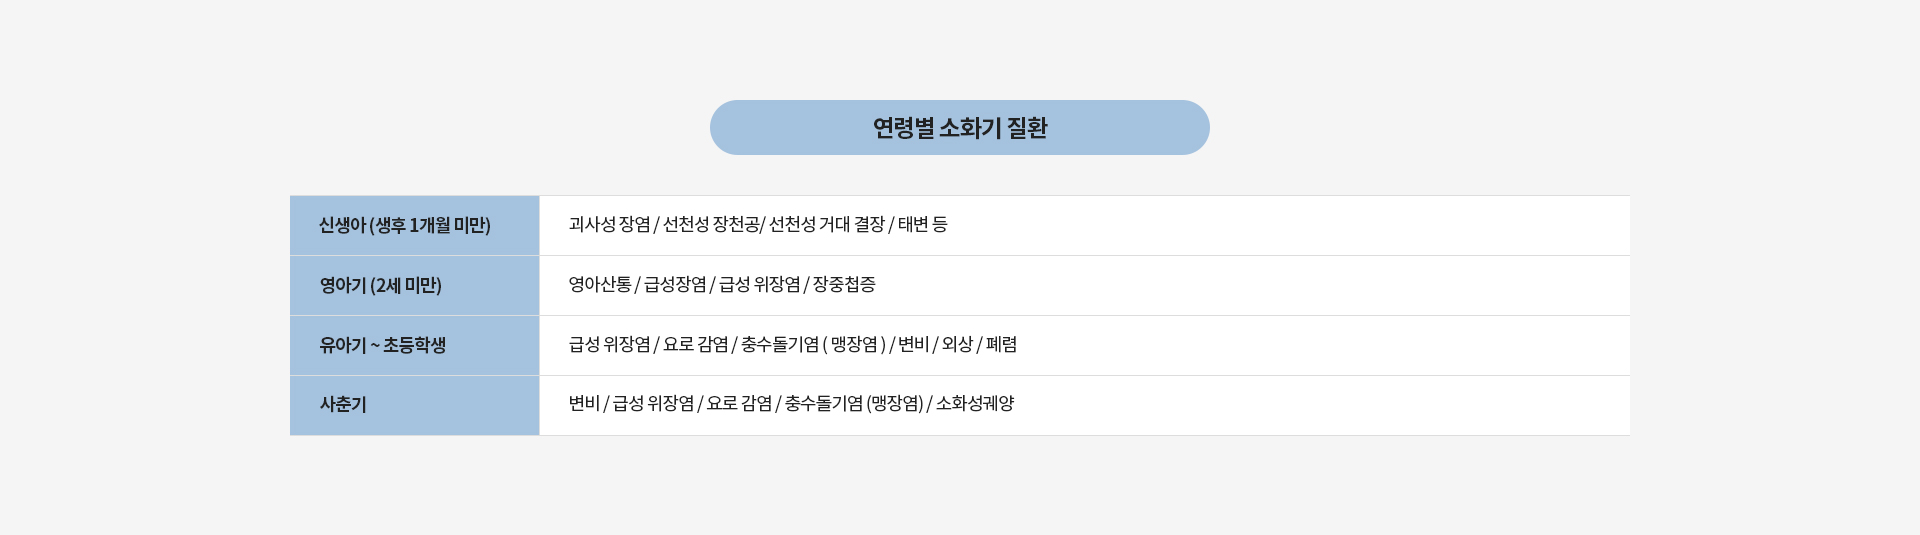
Task: Select the 사춘기 row header
Action: pyautogui.click(x=343, y=405)
